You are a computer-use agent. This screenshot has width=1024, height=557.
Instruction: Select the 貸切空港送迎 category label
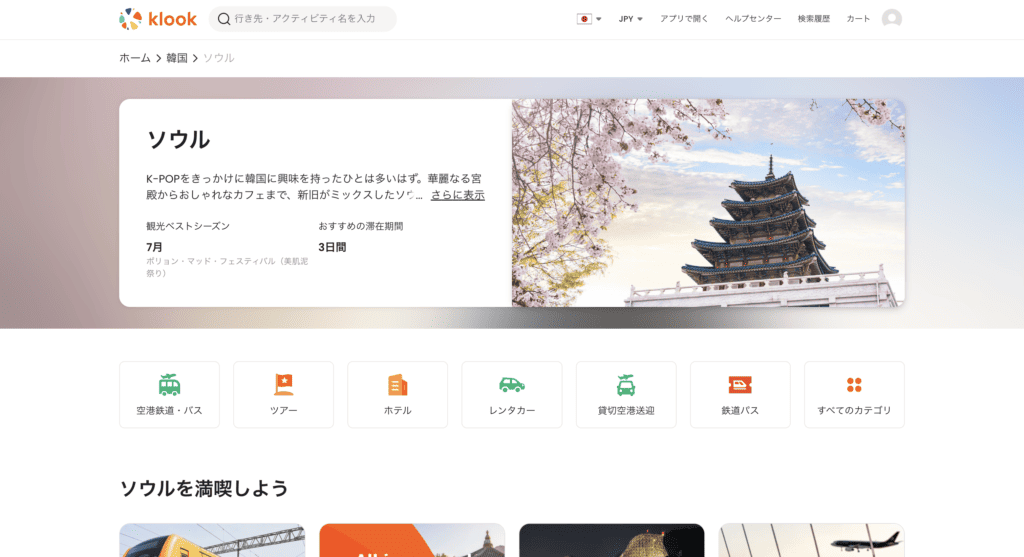626,410
